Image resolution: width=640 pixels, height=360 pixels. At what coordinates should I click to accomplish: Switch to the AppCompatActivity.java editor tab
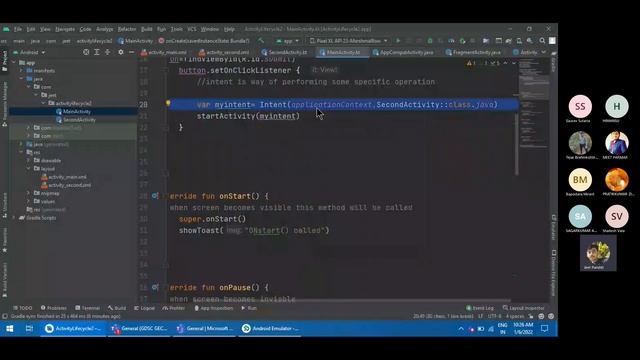tap(403, 52)
